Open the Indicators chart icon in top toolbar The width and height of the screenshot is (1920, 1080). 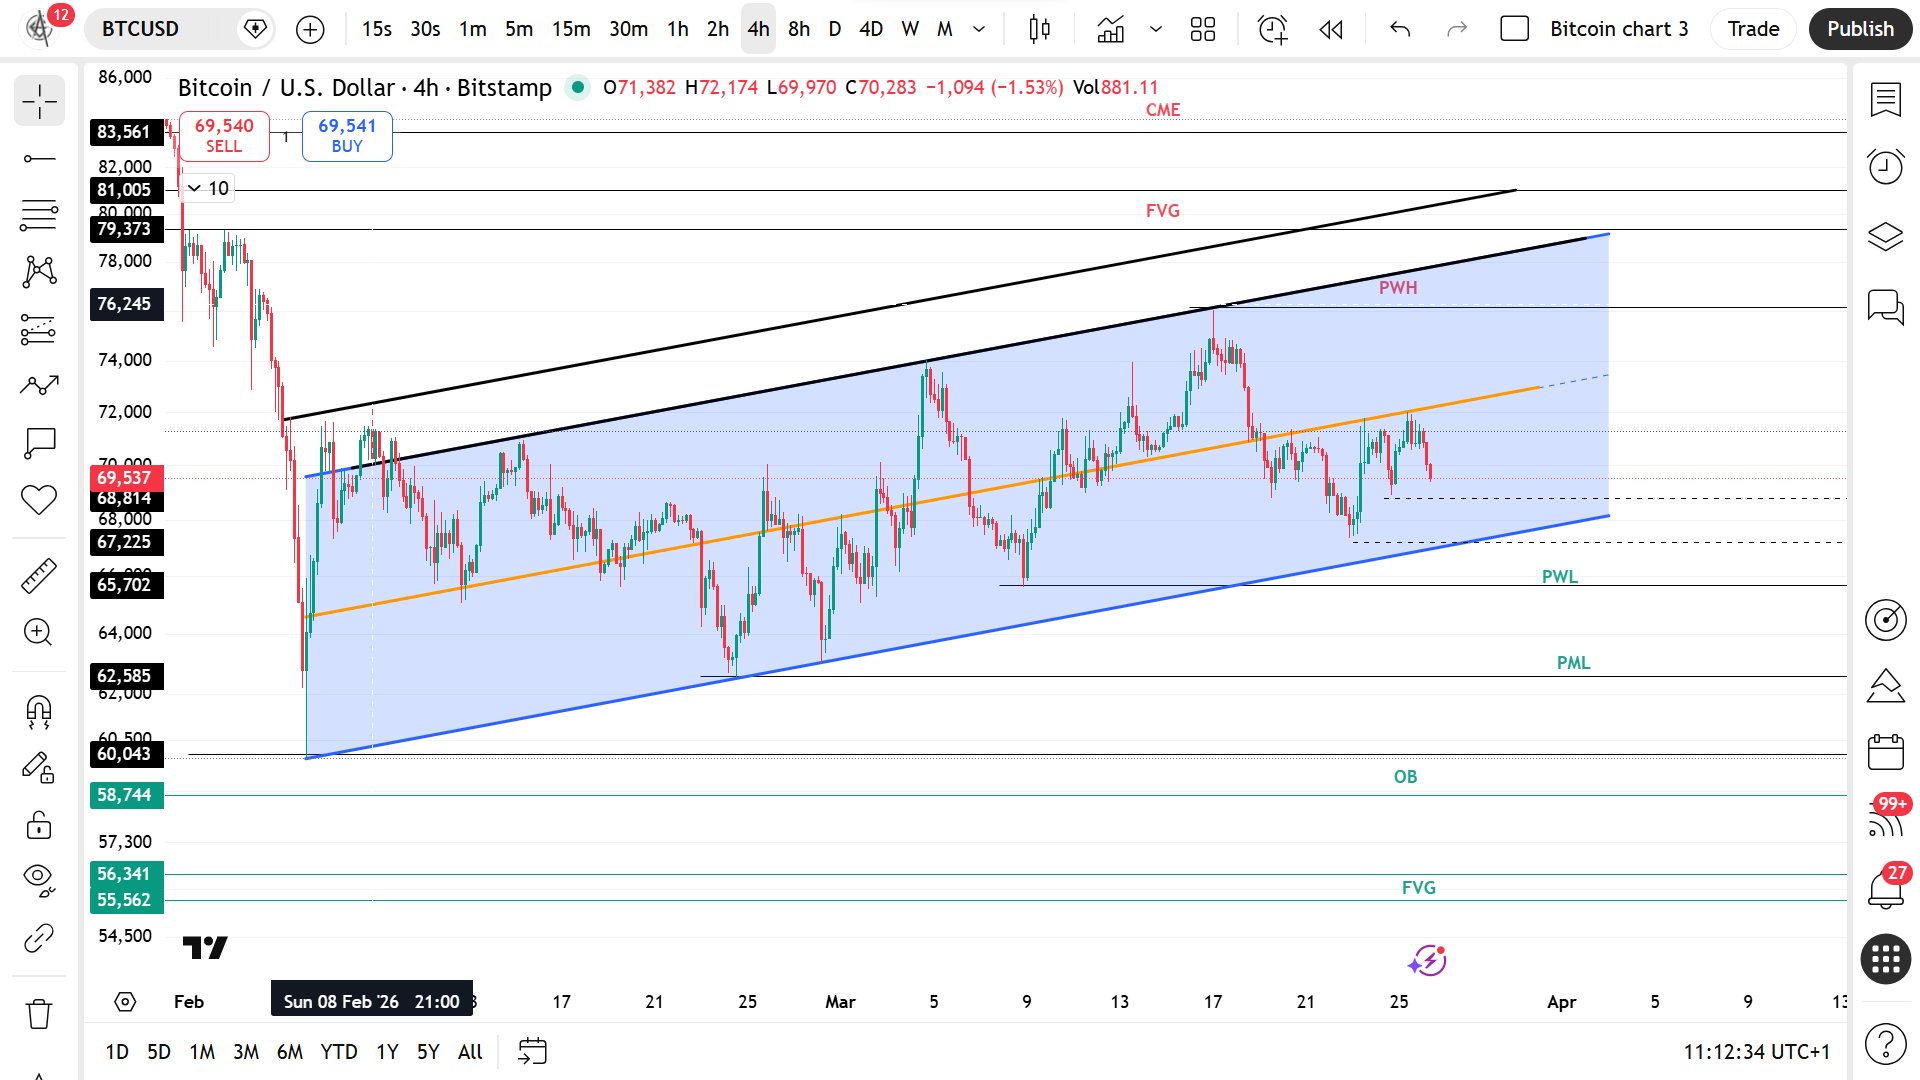[x=1110, y=29]
